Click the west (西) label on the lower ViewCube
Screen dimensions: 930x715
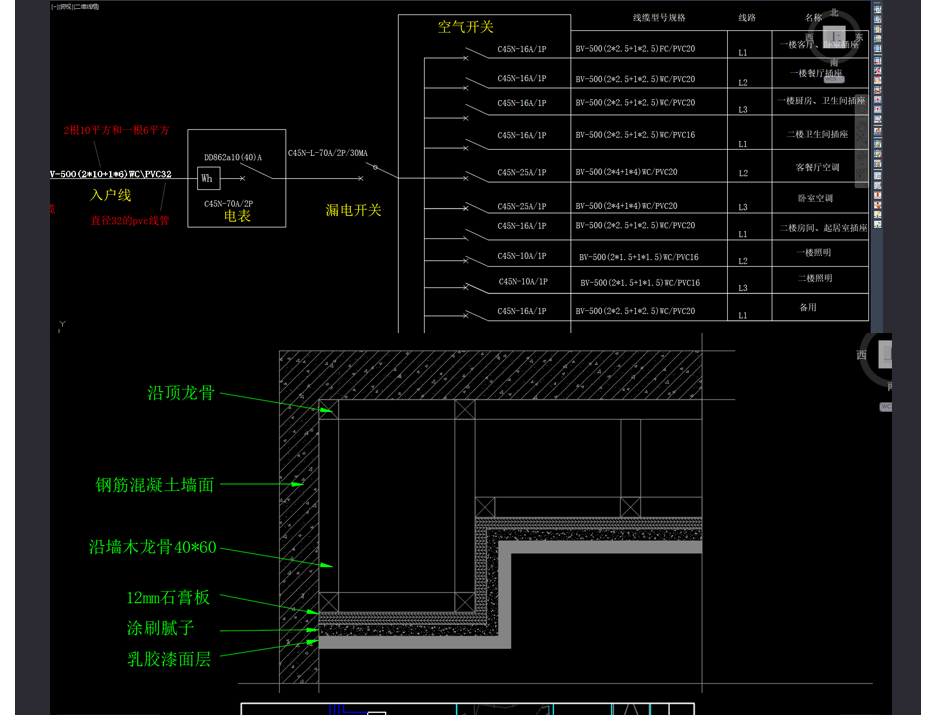click(x=861, y=355)
